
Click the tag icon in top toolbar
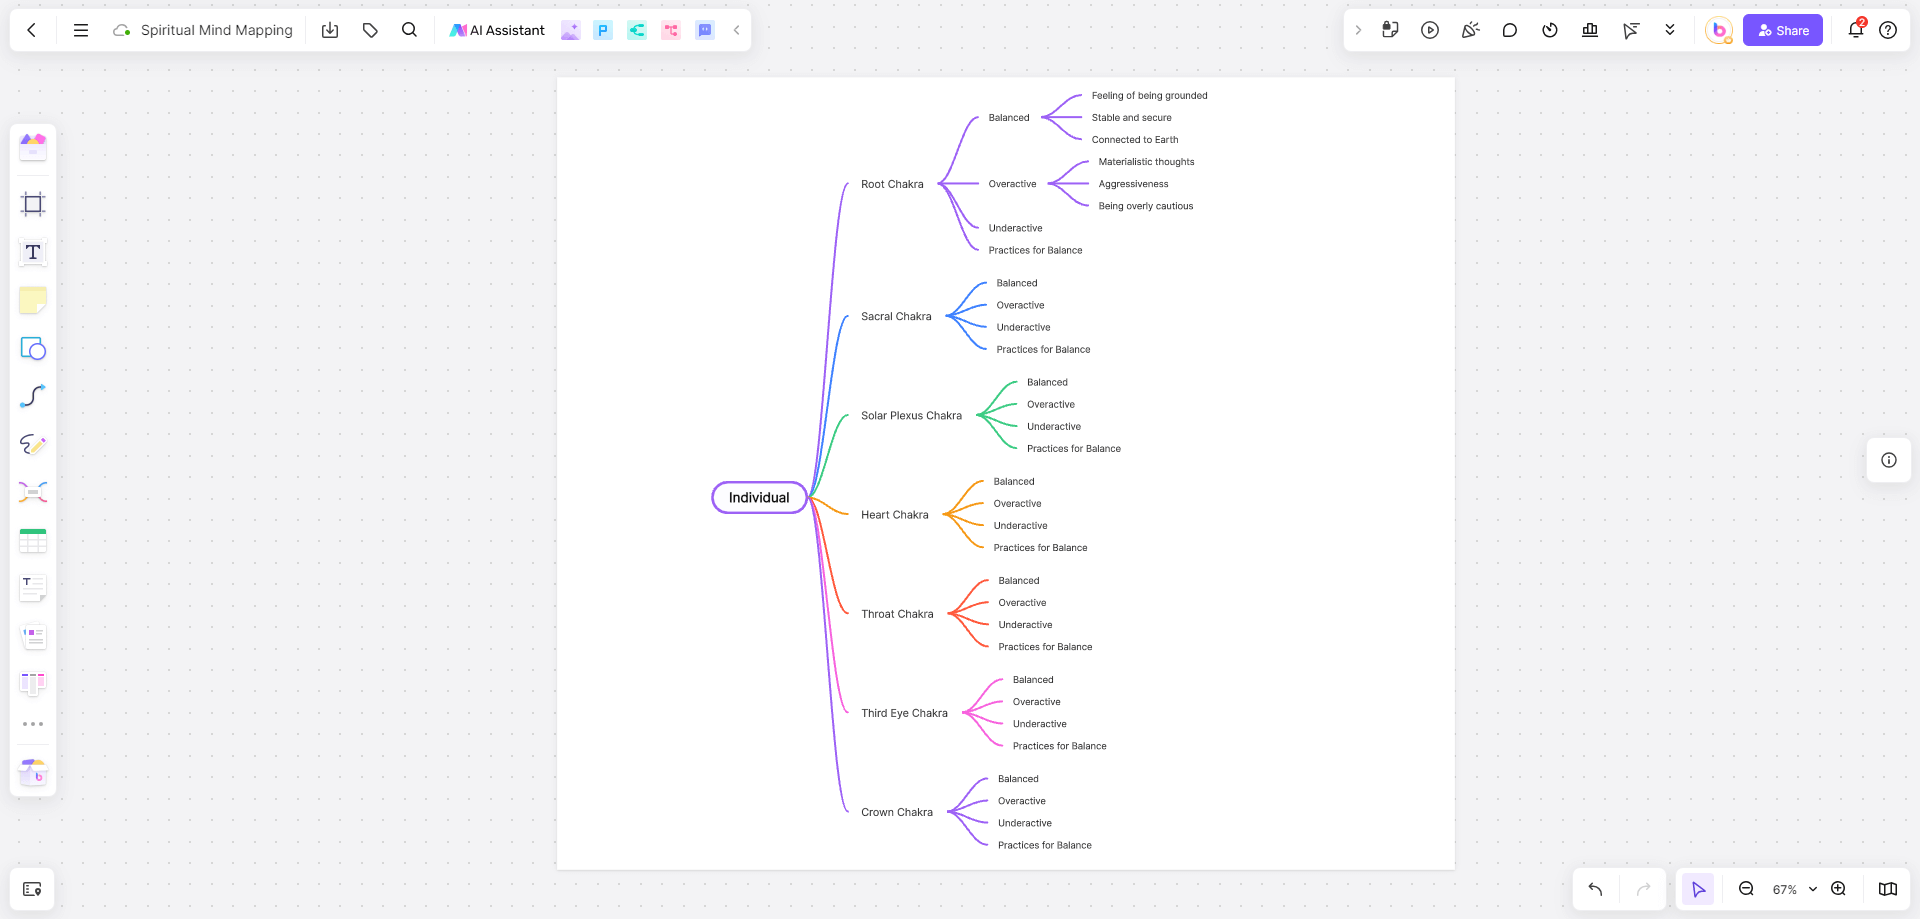click(370, 30)
